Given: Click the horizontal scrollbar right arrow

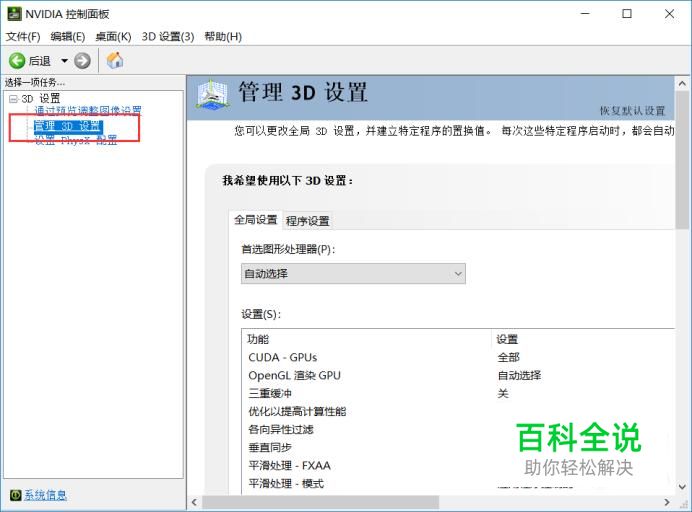Looking at the screenshot, I should coord(667,502).
